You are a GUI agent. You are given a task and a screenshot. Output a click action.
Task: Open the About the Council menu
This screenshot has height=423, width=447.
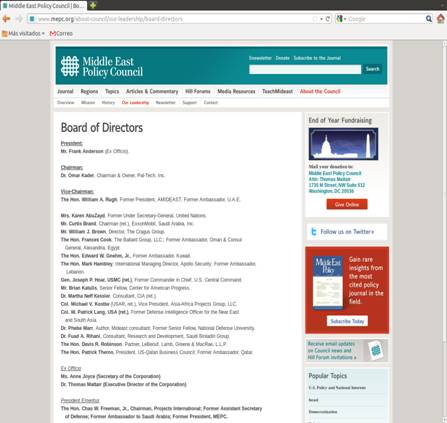click(x=320, y=91)
